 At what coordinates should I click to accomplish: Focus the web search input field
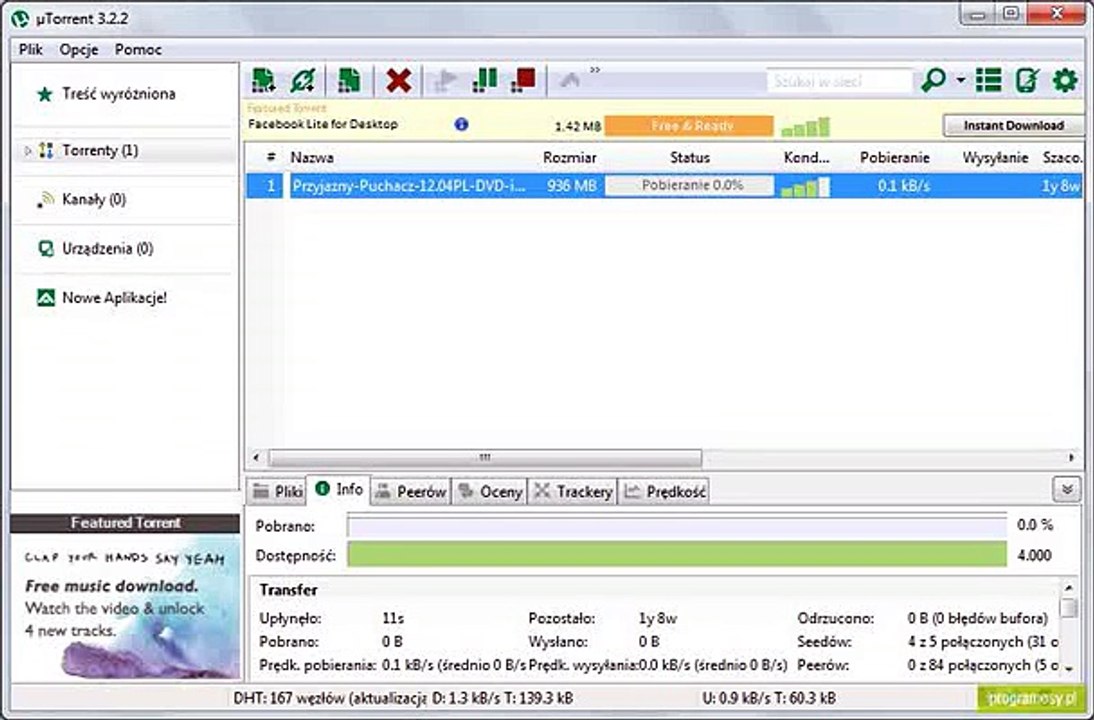pyautogui.click(x=839, y=81)
